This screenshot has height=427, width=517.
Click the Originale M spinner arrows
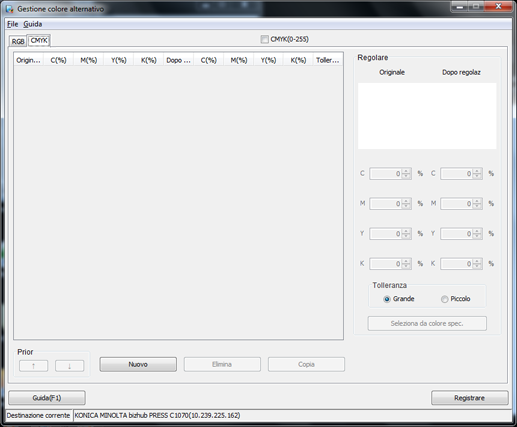406,204
